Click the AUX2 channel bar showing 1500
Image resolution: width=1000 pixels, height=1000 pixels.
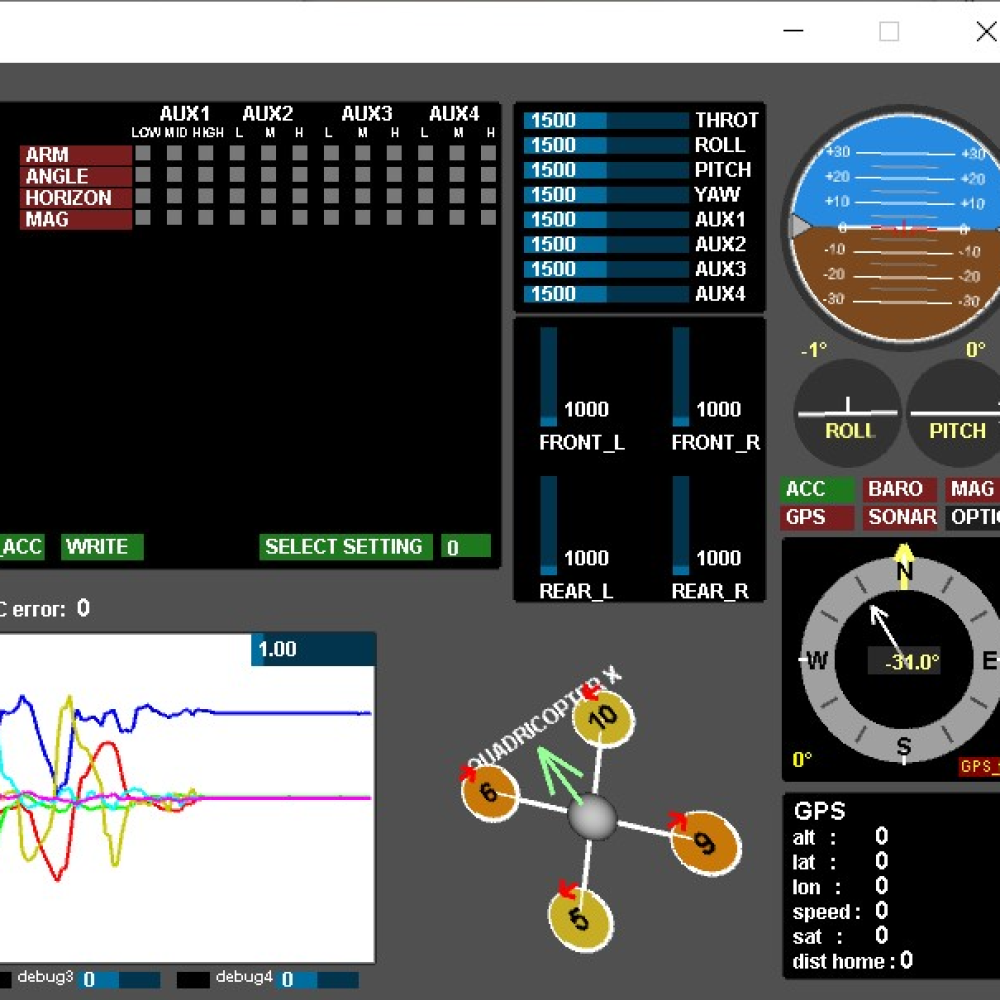coord(607,245)
